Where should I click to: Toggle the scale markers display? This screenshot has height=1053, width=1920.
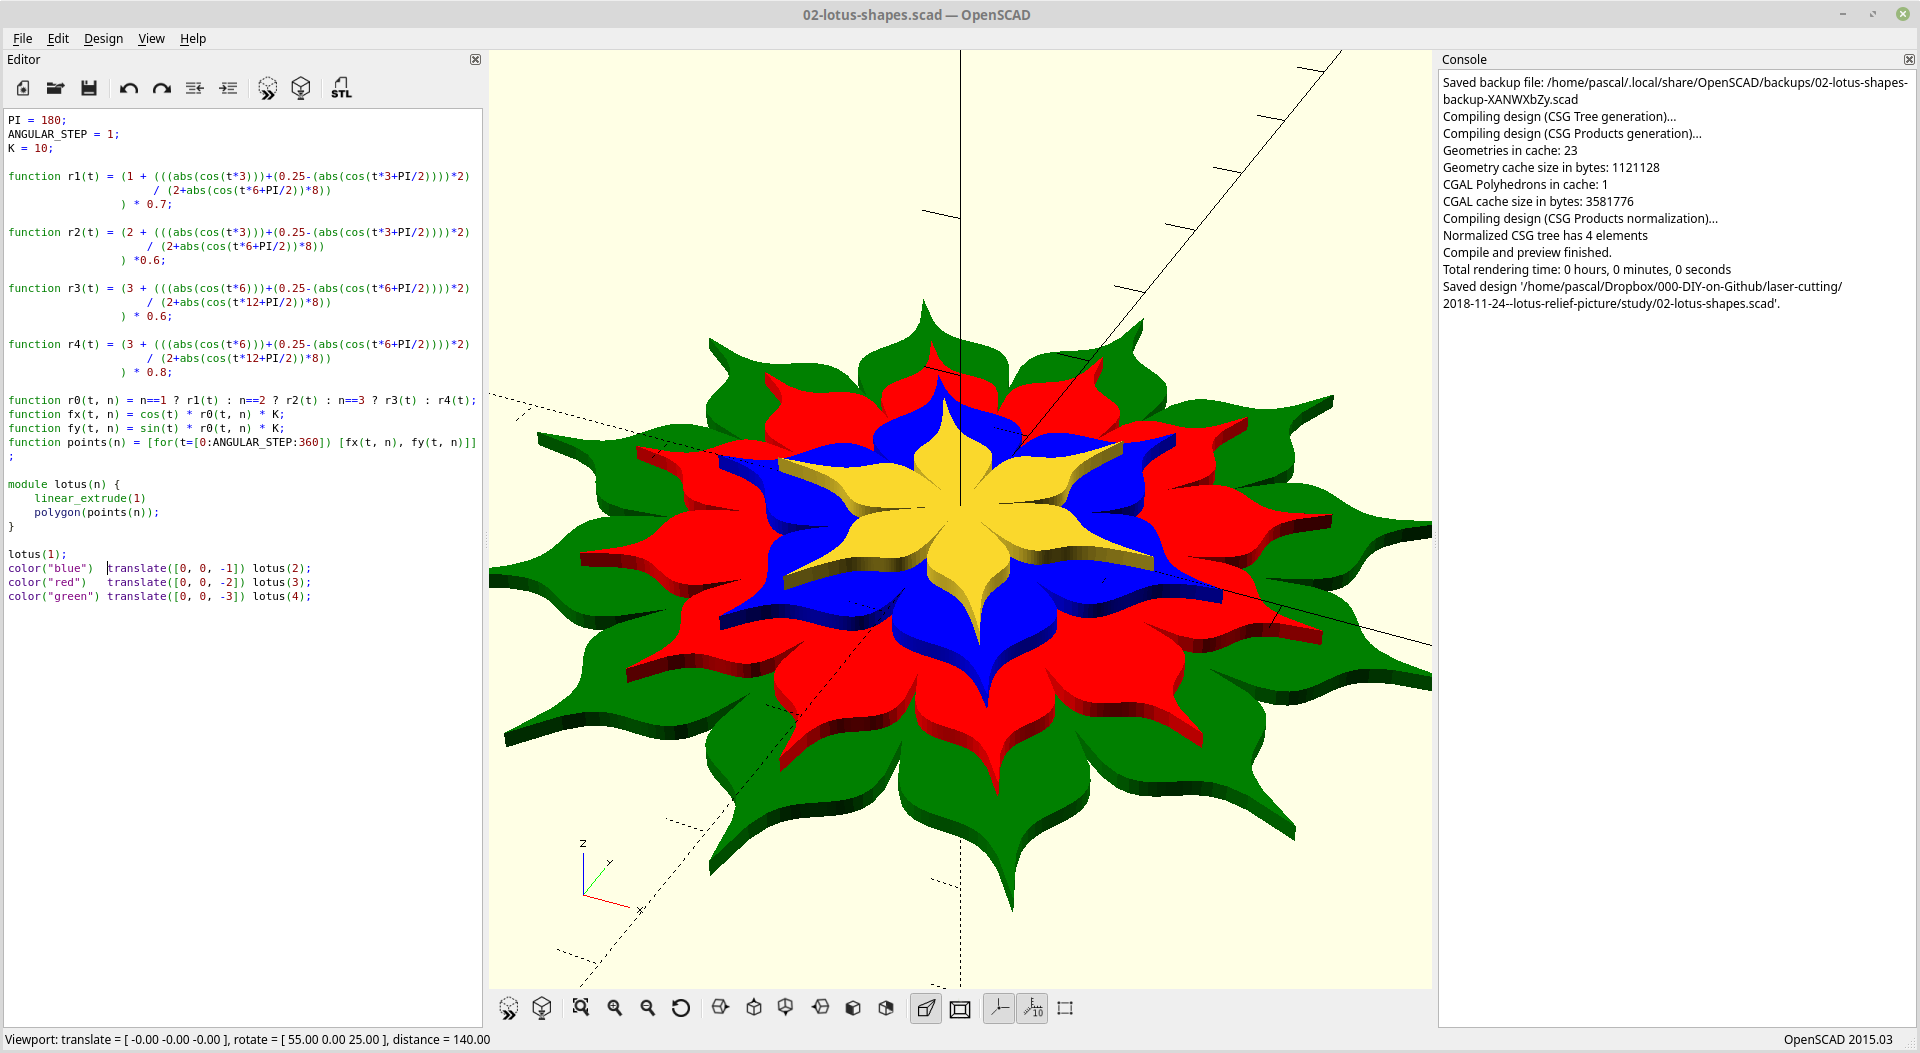click(x=1032, y=1008)
